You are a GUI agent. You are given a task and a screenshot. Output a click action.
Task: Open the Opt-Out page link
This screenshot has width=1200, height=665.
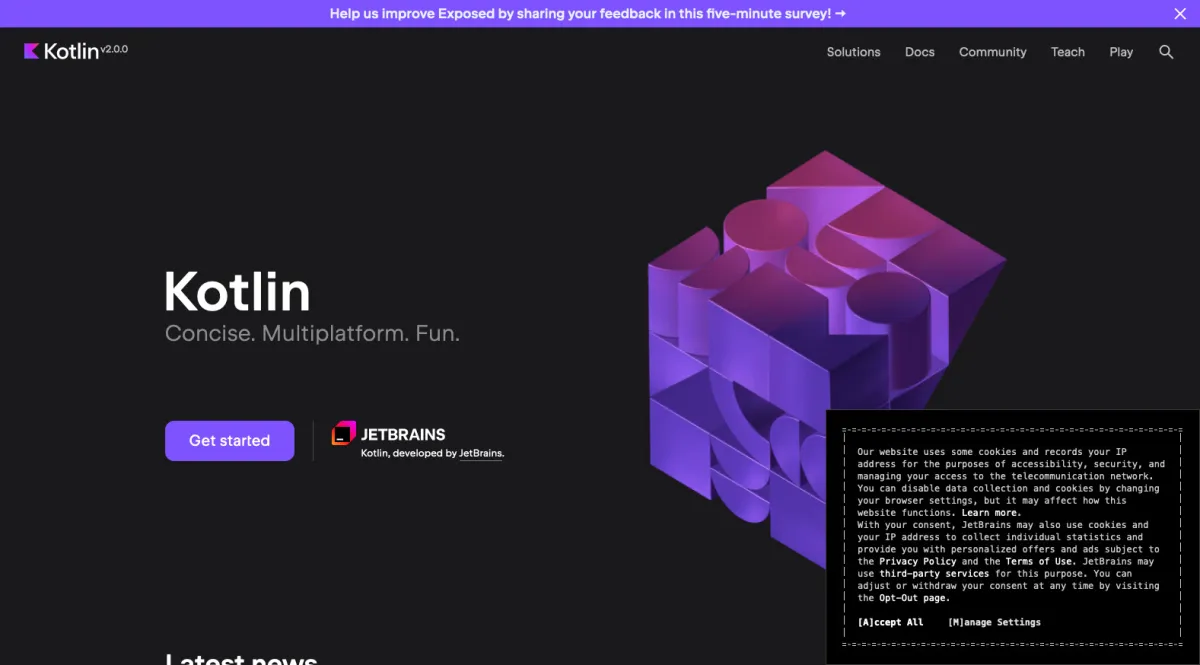tap(914, 598)
